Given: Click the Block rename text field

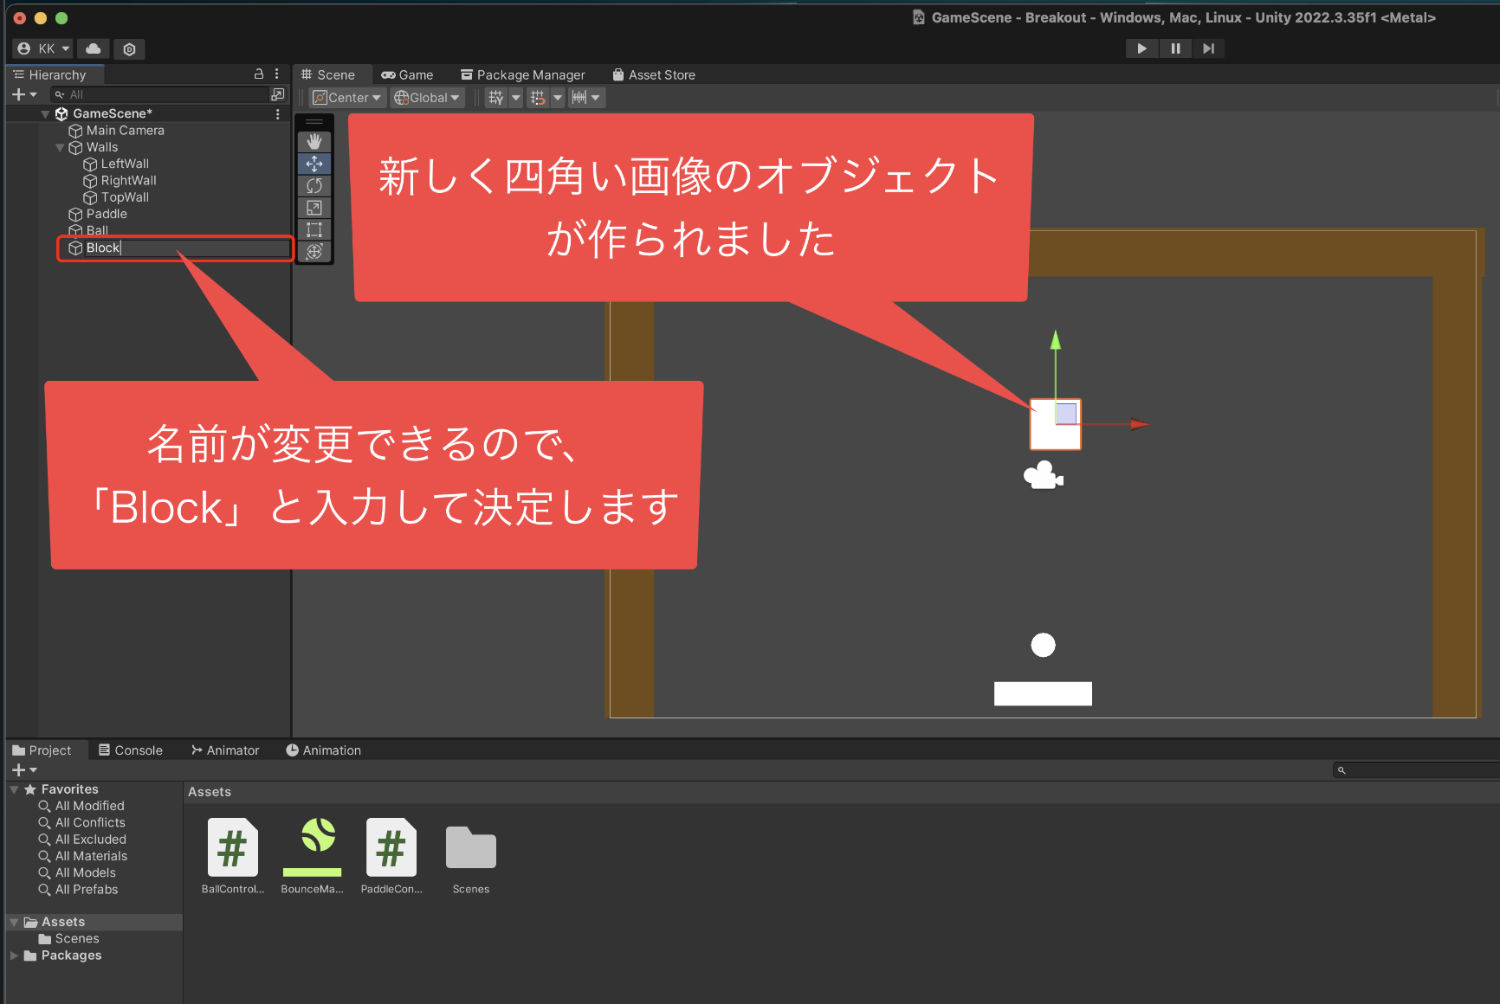Looking at the screenshot, I should (187, 248).
